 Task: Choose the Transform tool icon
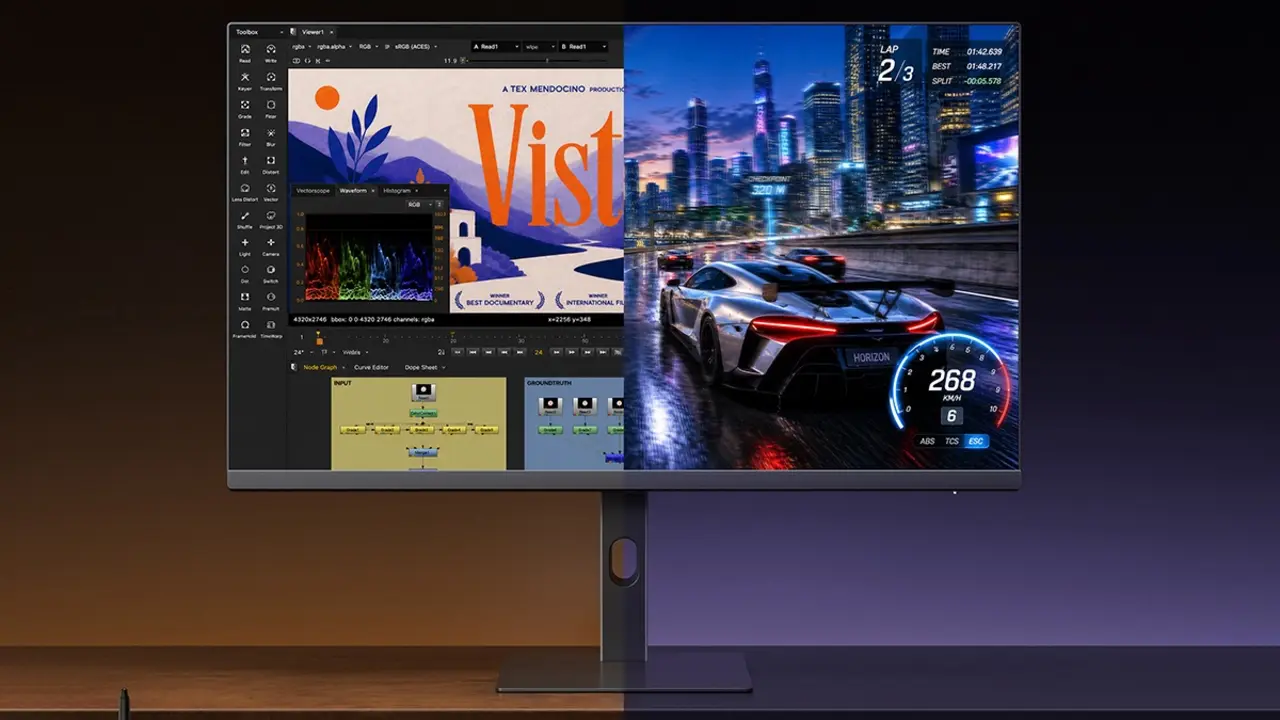coord(271,78)
